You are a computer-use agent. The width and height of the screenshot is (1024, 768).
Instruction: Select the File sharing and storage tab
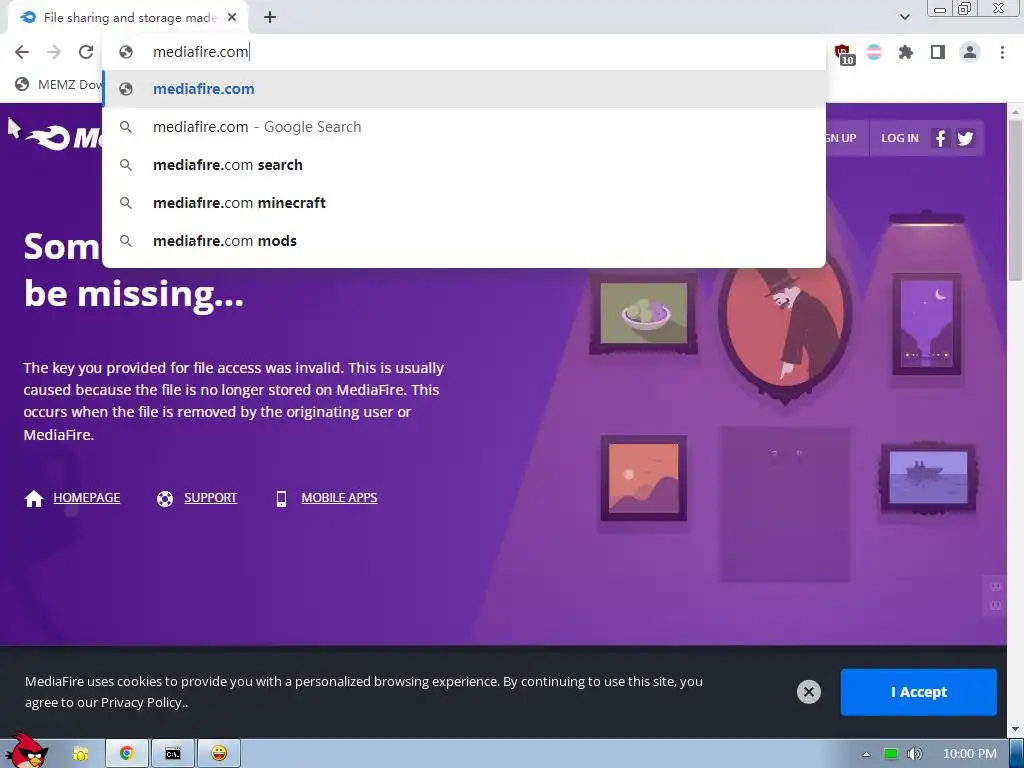point(128,18)
